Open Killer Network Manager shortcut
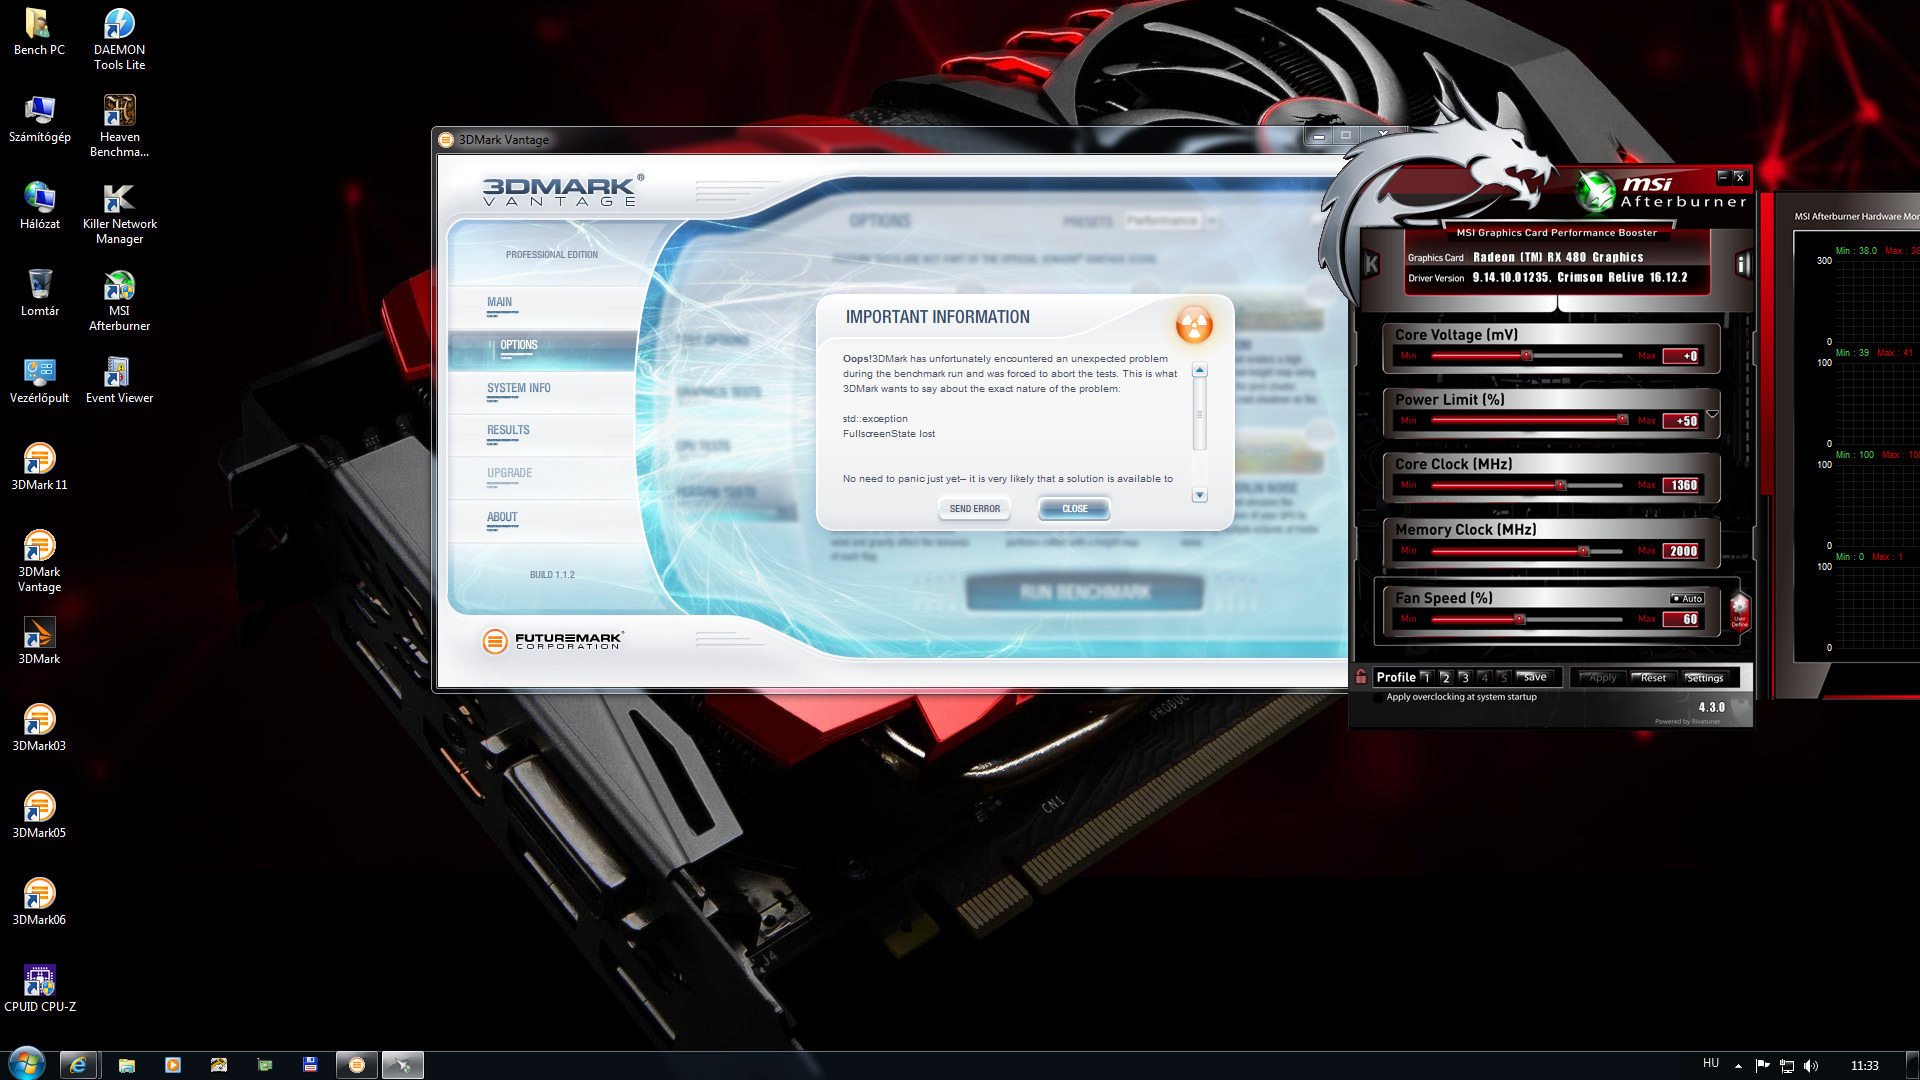Viewport: 1920px width, 1080px height. tap(119, 212)
